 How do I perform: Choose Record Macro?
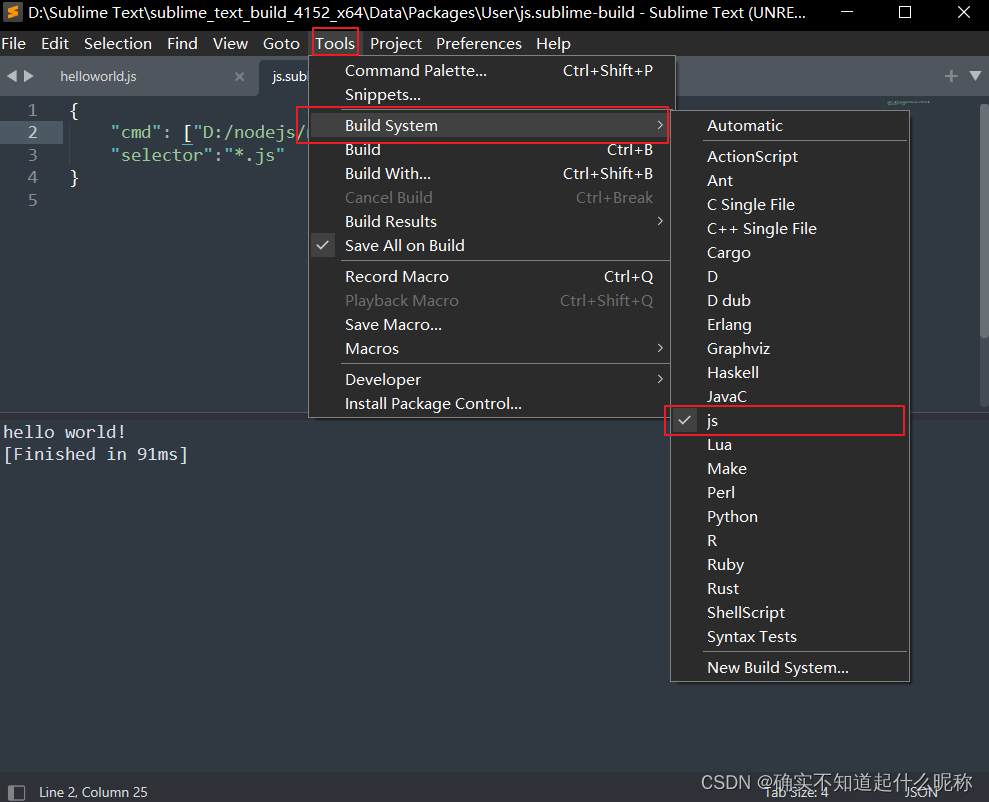pos(492,276)
